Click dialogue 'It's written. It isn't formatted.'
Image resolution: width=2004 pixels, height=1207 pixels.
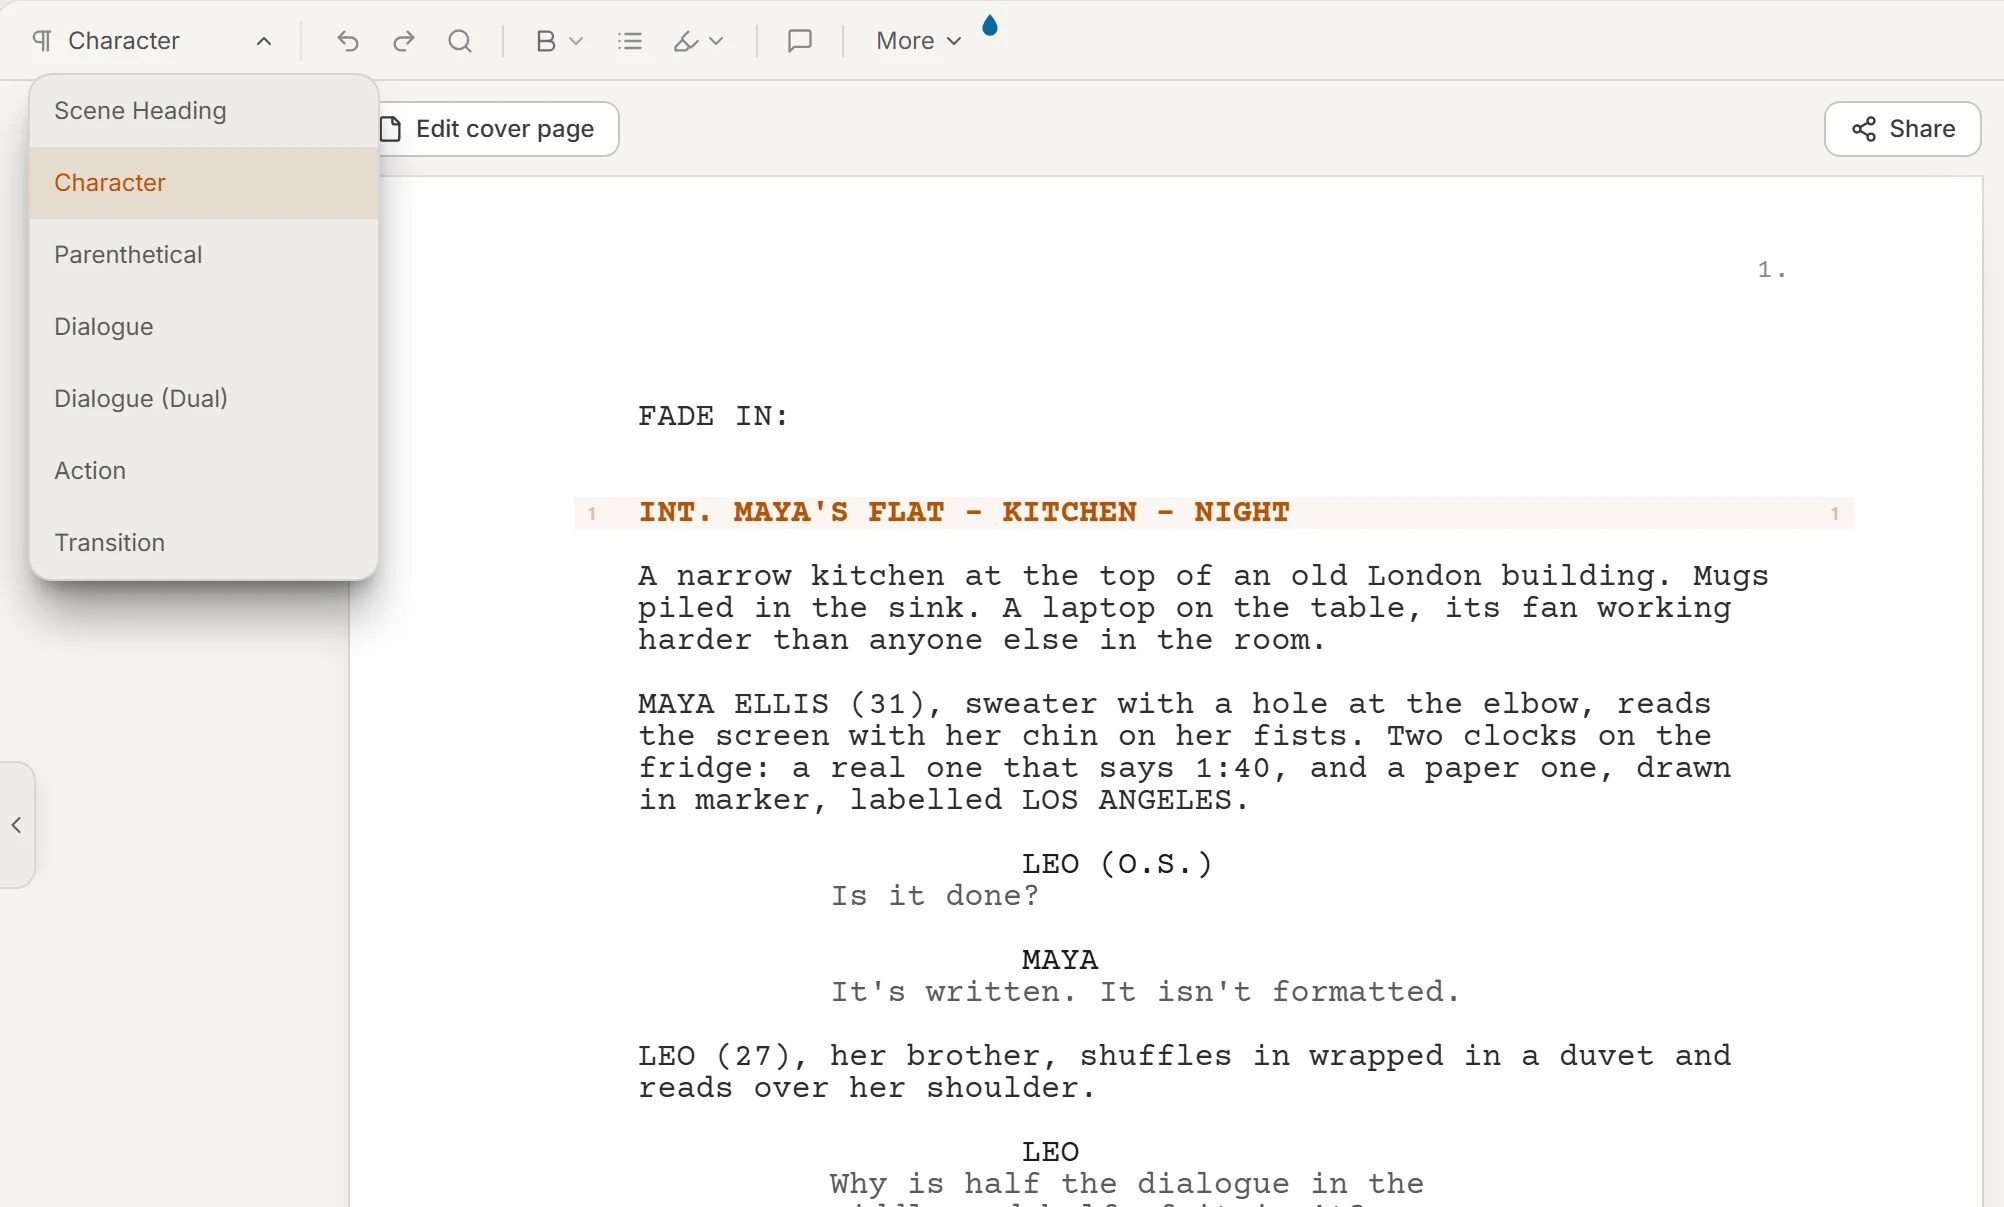1146,992
